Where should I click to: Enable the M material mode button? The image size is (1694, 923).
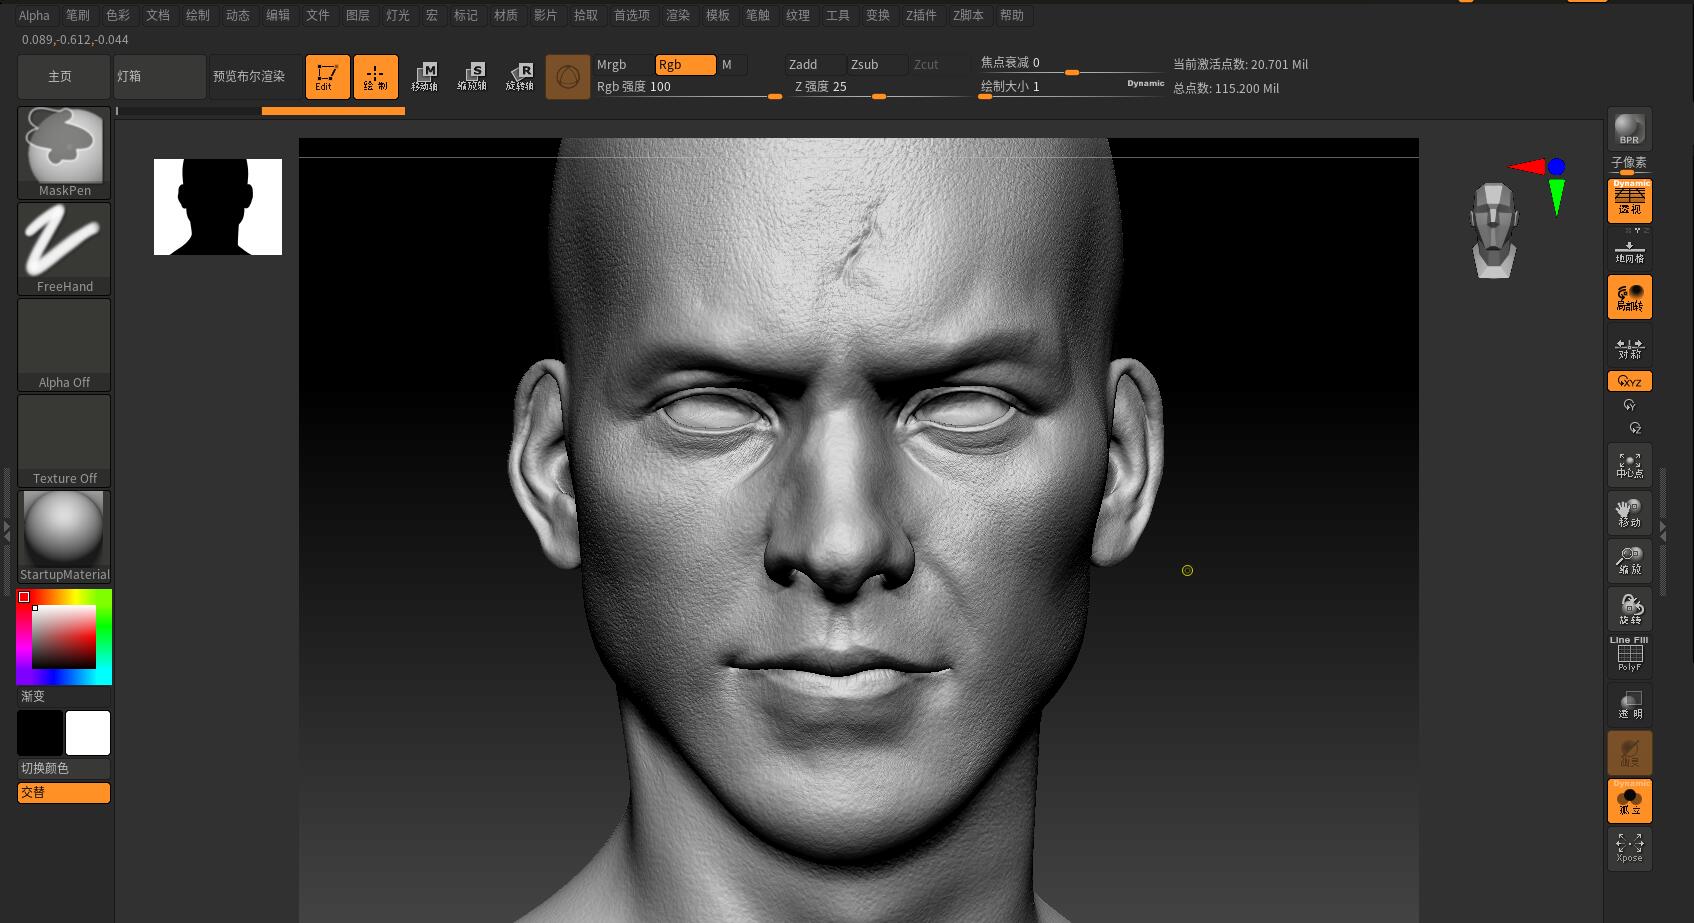(732, 64)
